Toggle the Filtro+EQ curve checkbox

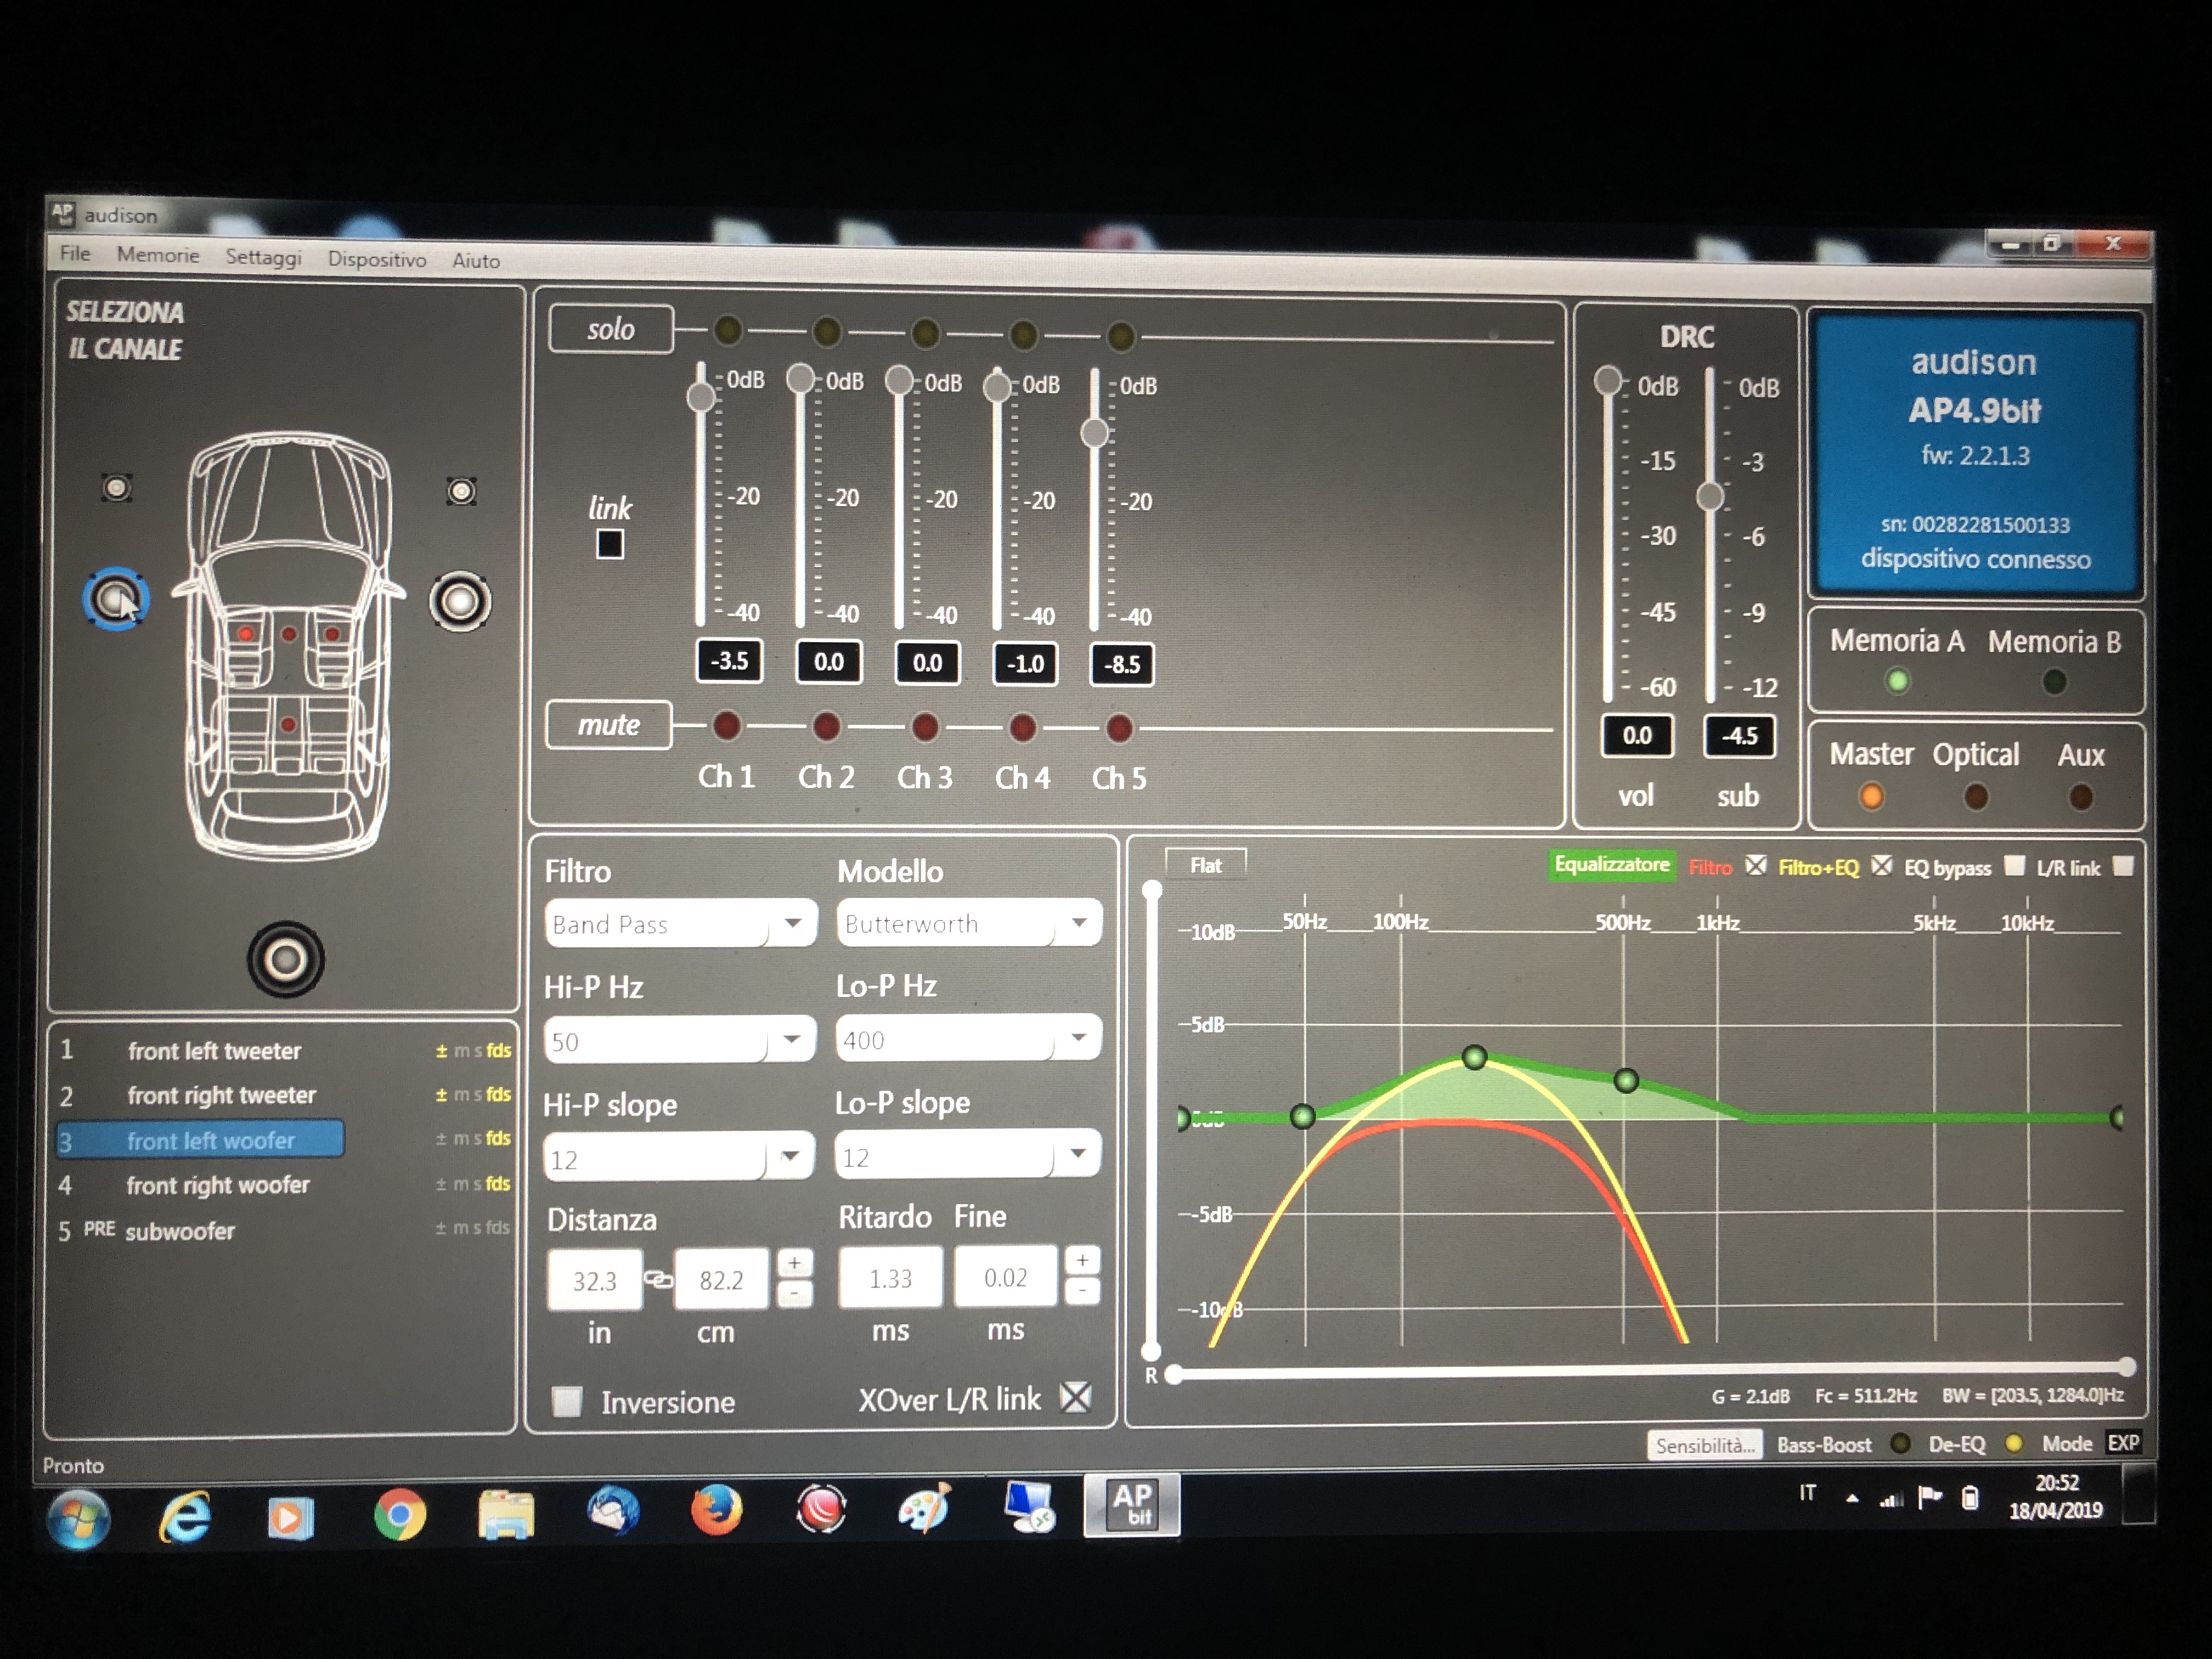click(1882, 866)
